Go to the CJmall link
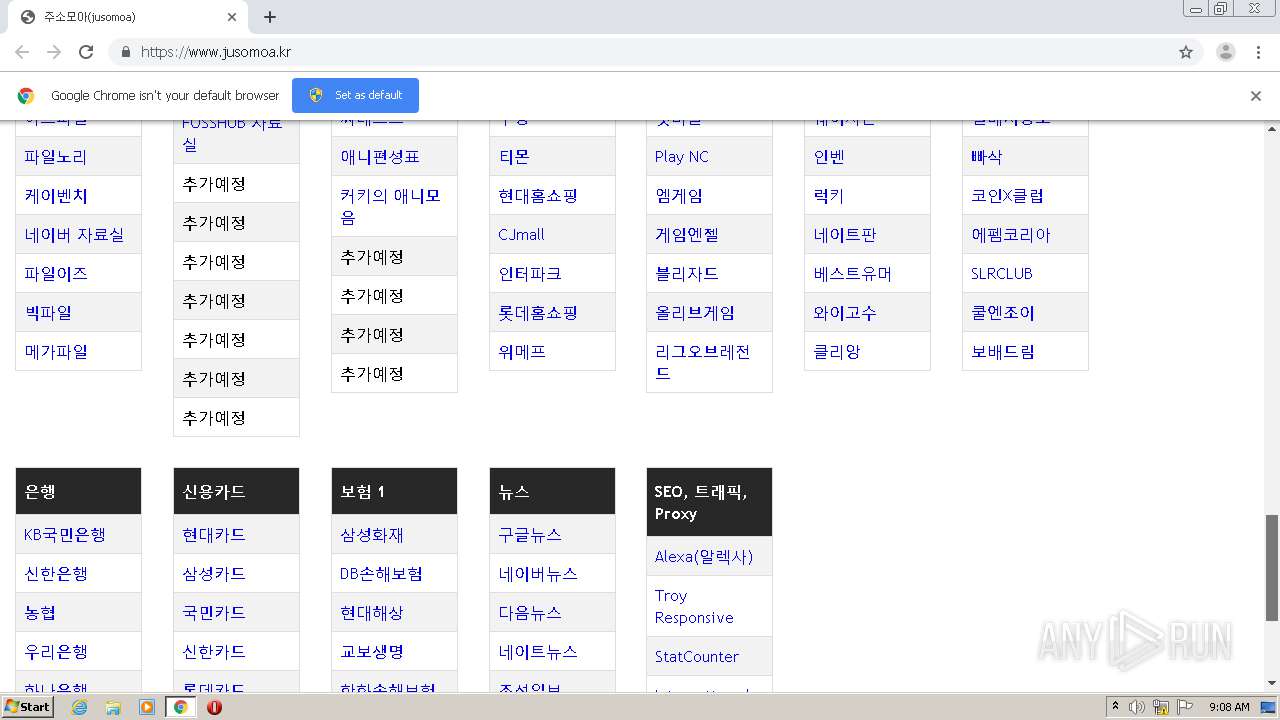Image resolution: width=1280 pixels, height=720 pixels. pyautogui.click(x=521, y=235)
